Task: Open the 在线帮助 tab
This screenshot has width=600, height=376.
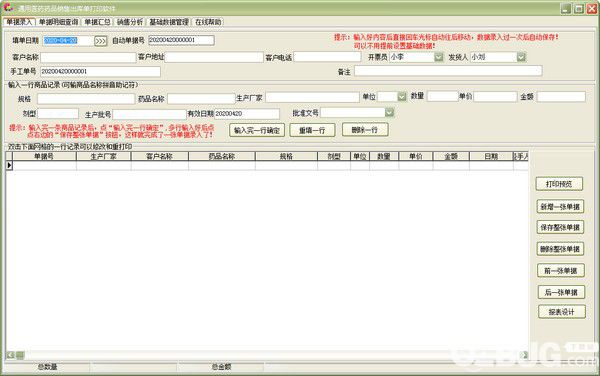Action: point(208,22)
